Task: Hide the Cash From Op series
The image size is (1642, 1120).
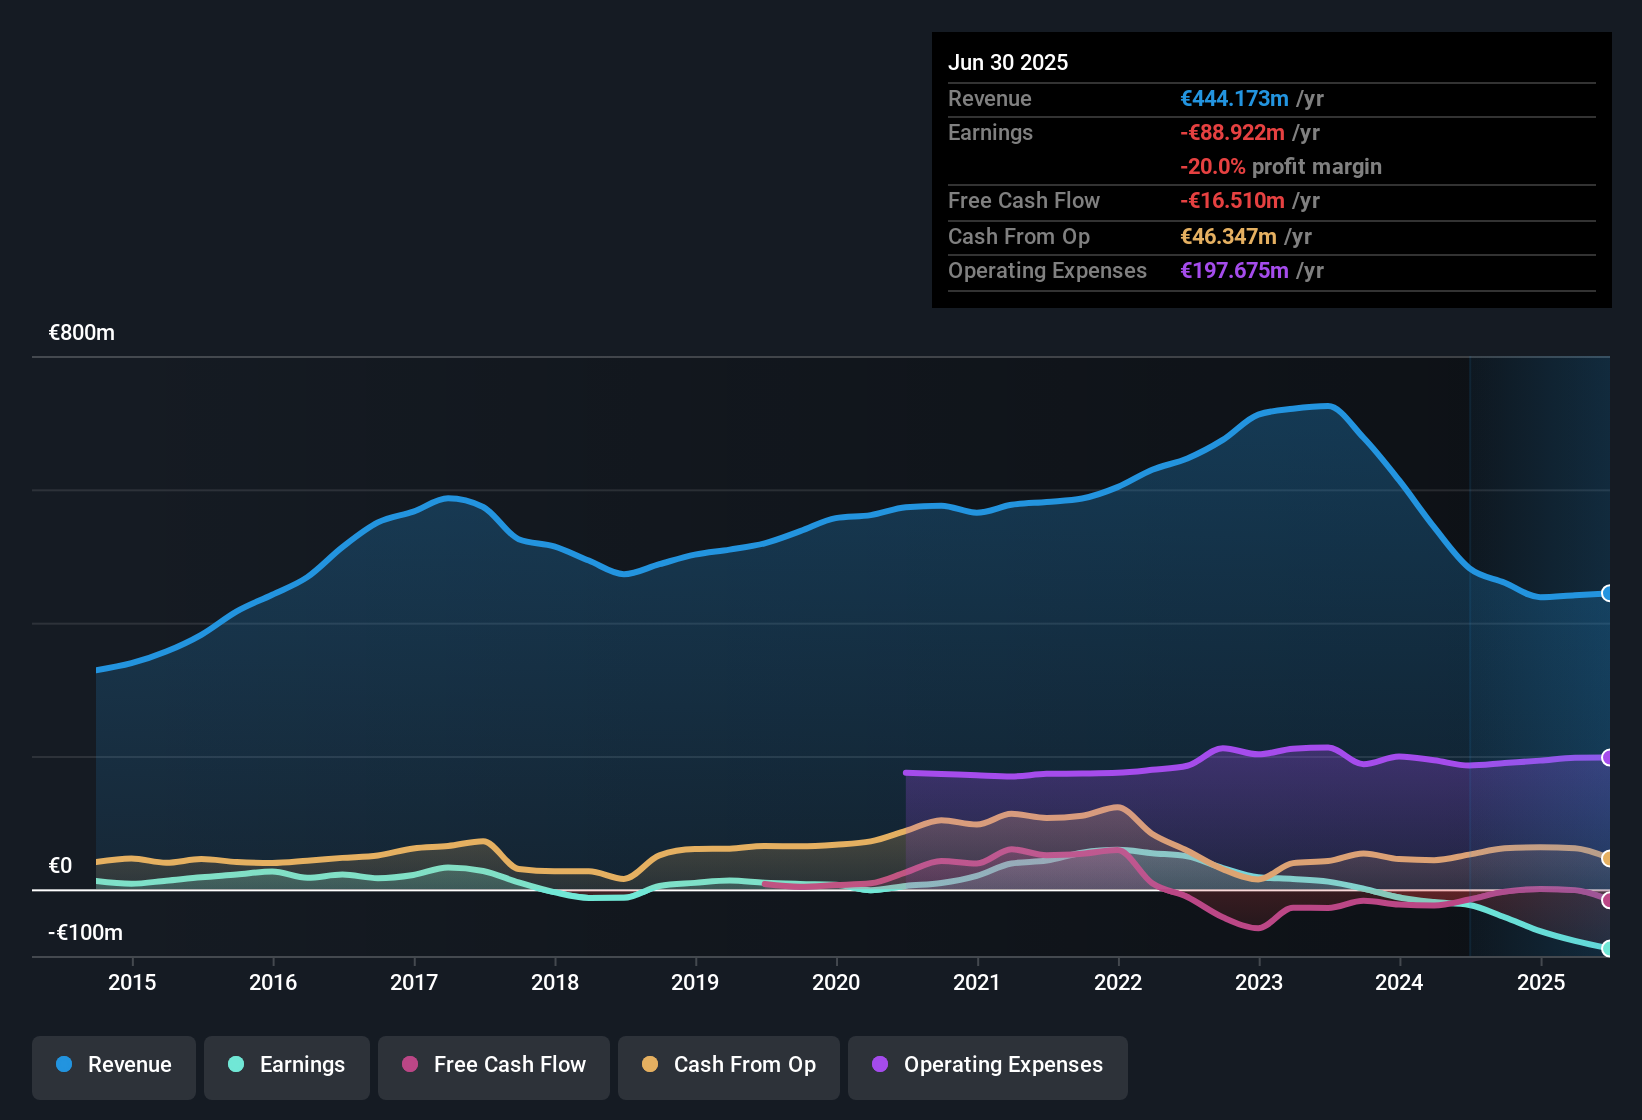Action: coord(729,1065)
